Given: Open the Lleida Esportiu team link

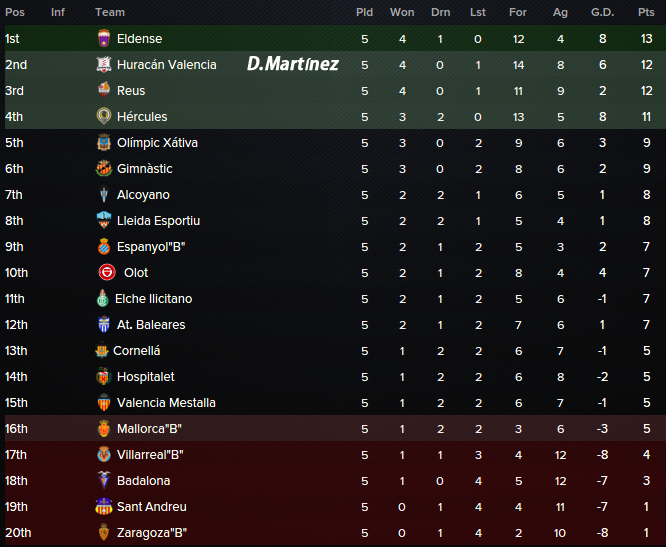Looking at the screenshot, I should 158,221.
